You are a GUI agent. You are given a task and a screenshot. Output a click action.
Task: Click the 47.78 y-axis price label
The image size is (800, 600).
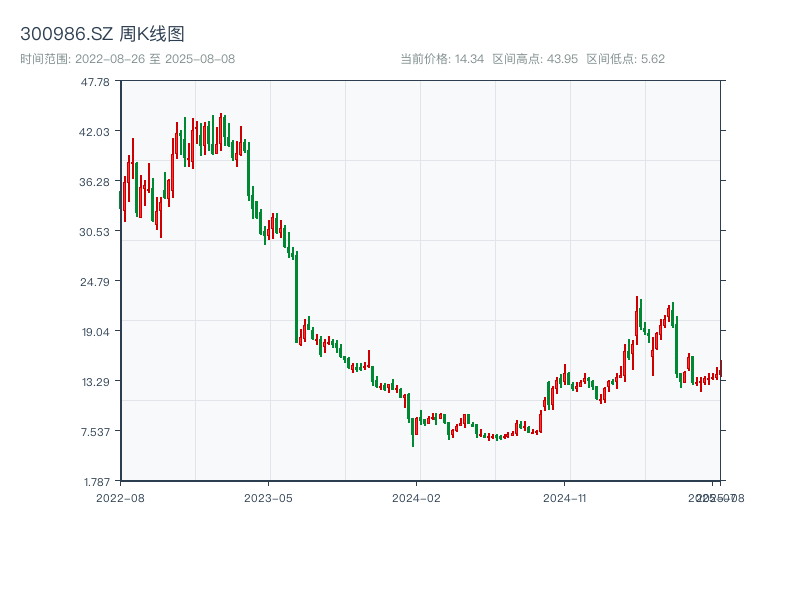point(94,81)
